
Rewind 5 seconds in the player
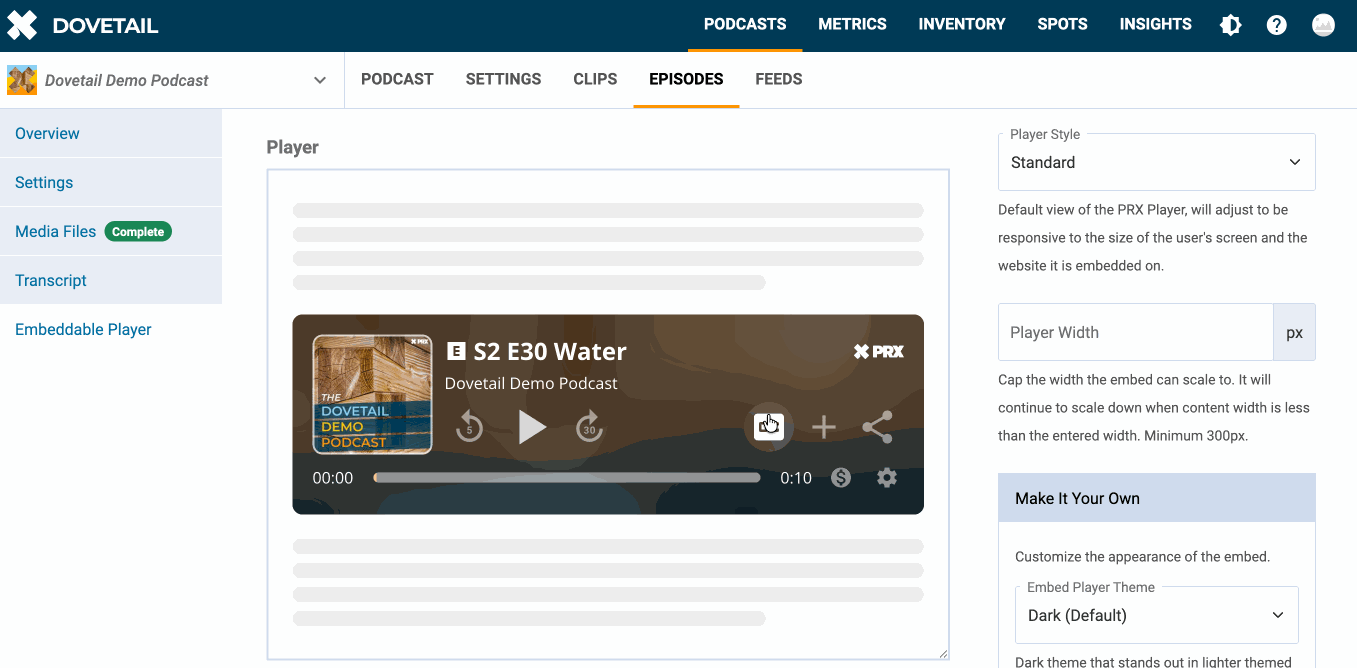coord(469,428)
